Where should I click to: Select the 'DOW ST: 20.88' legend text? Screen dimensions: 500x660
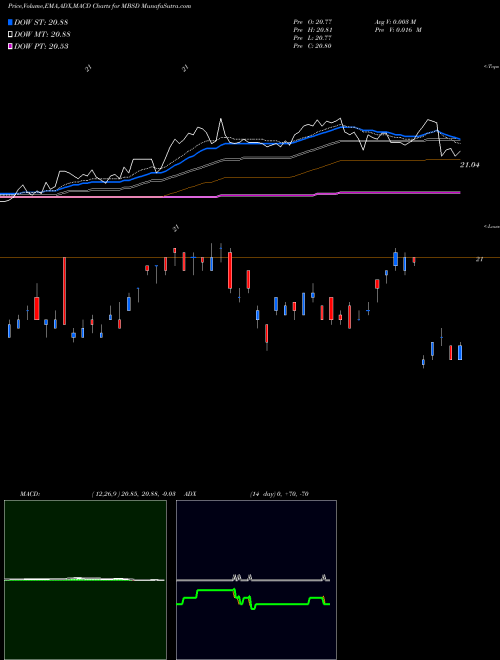(41, 22)
